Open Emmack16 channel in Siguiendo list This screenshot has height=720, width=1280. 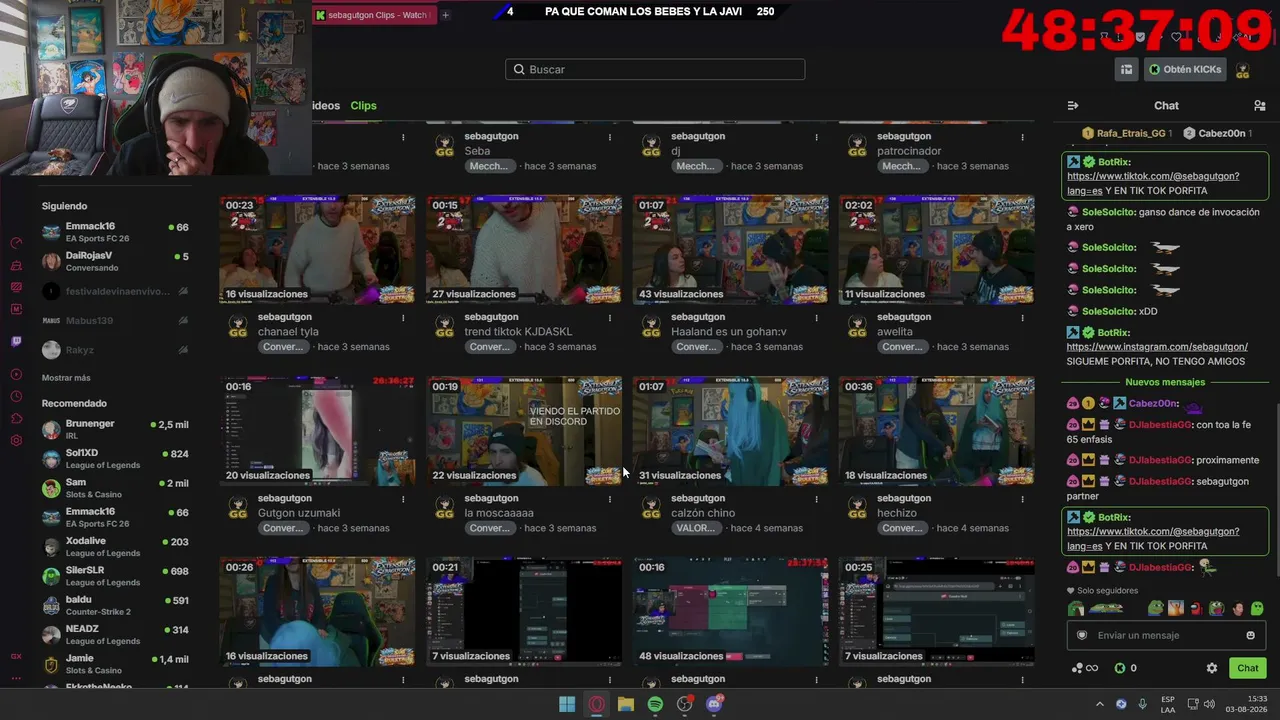(115, 232)
